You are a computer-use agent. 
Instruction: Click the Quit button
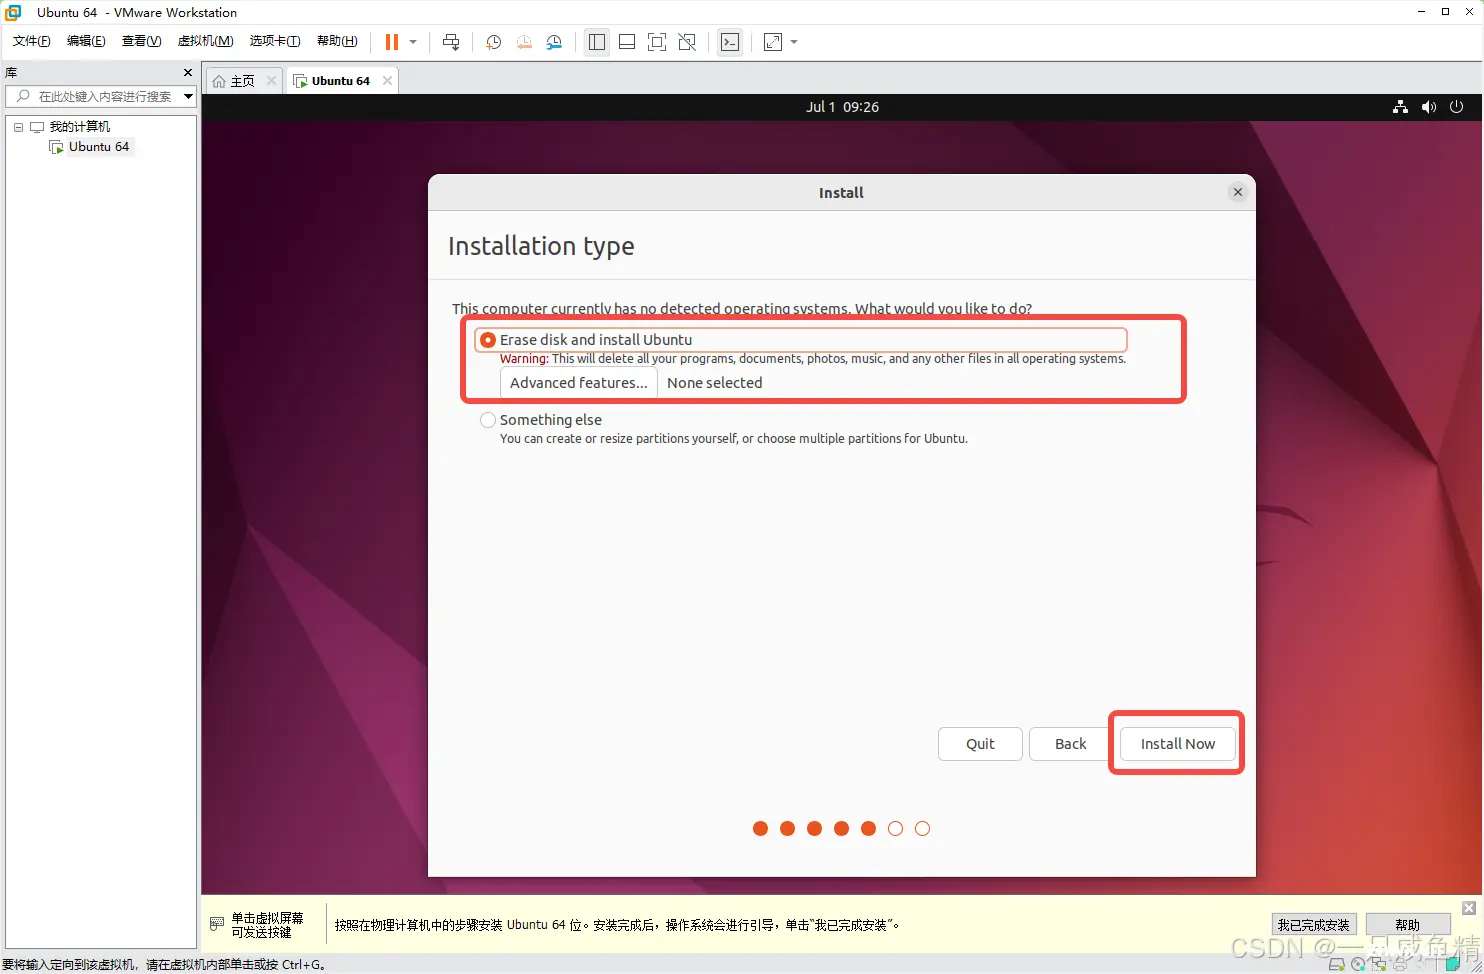click(x=980, y=744)
